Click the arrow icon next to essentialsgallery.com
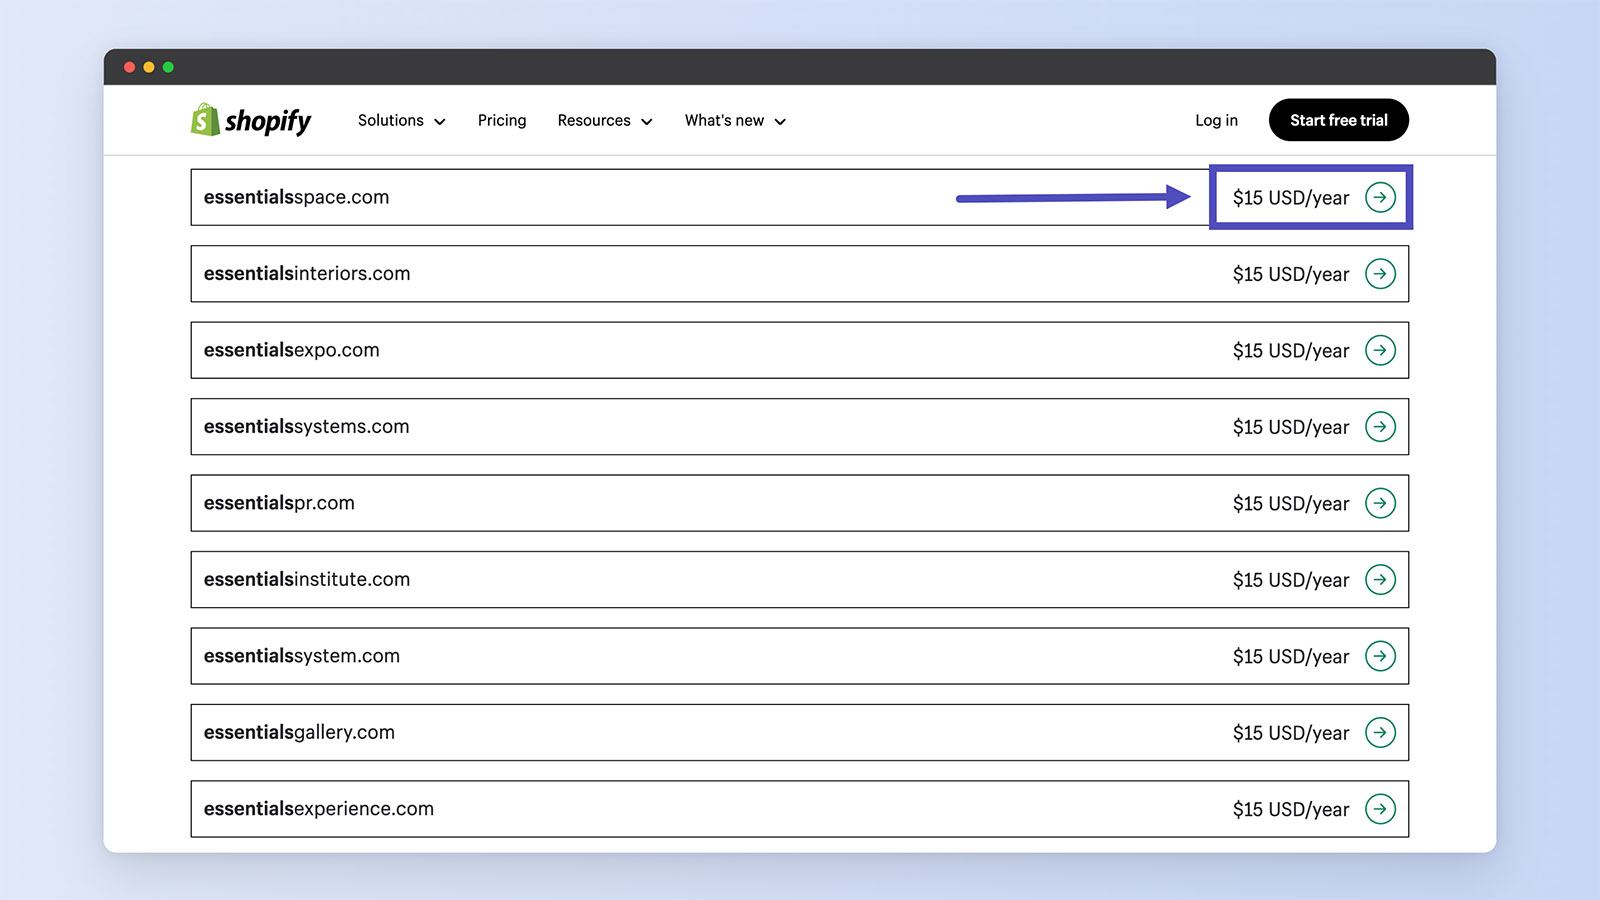 coord(1381,732)
